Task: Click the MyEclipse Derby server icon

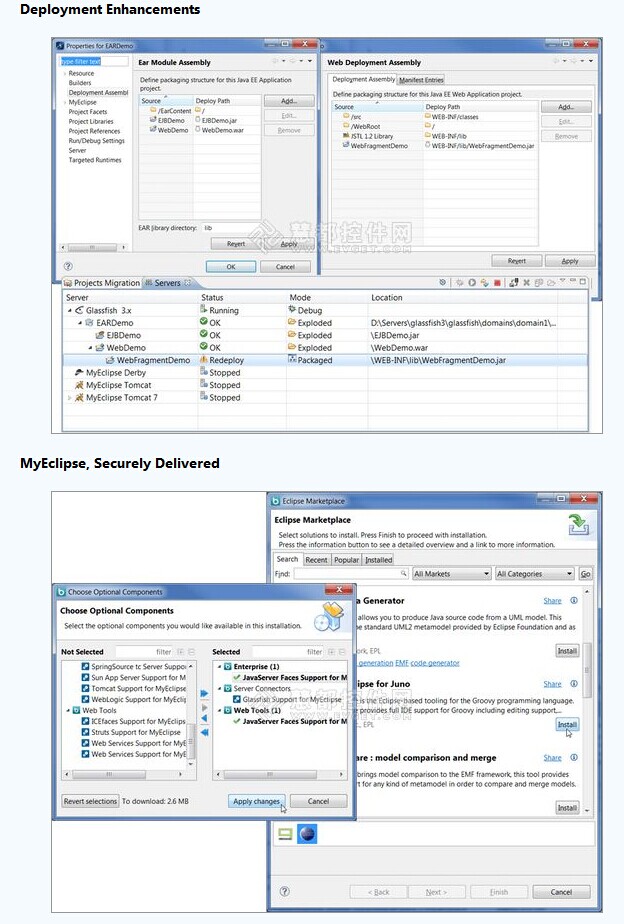Action: click(x=78, y=372)
